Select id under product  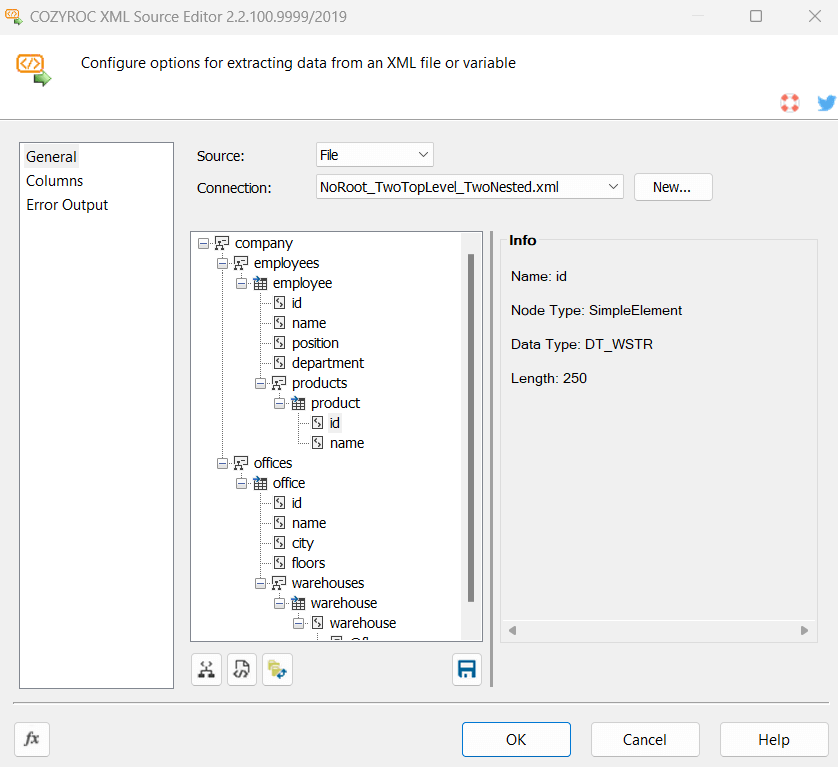(x=335, y=423)
